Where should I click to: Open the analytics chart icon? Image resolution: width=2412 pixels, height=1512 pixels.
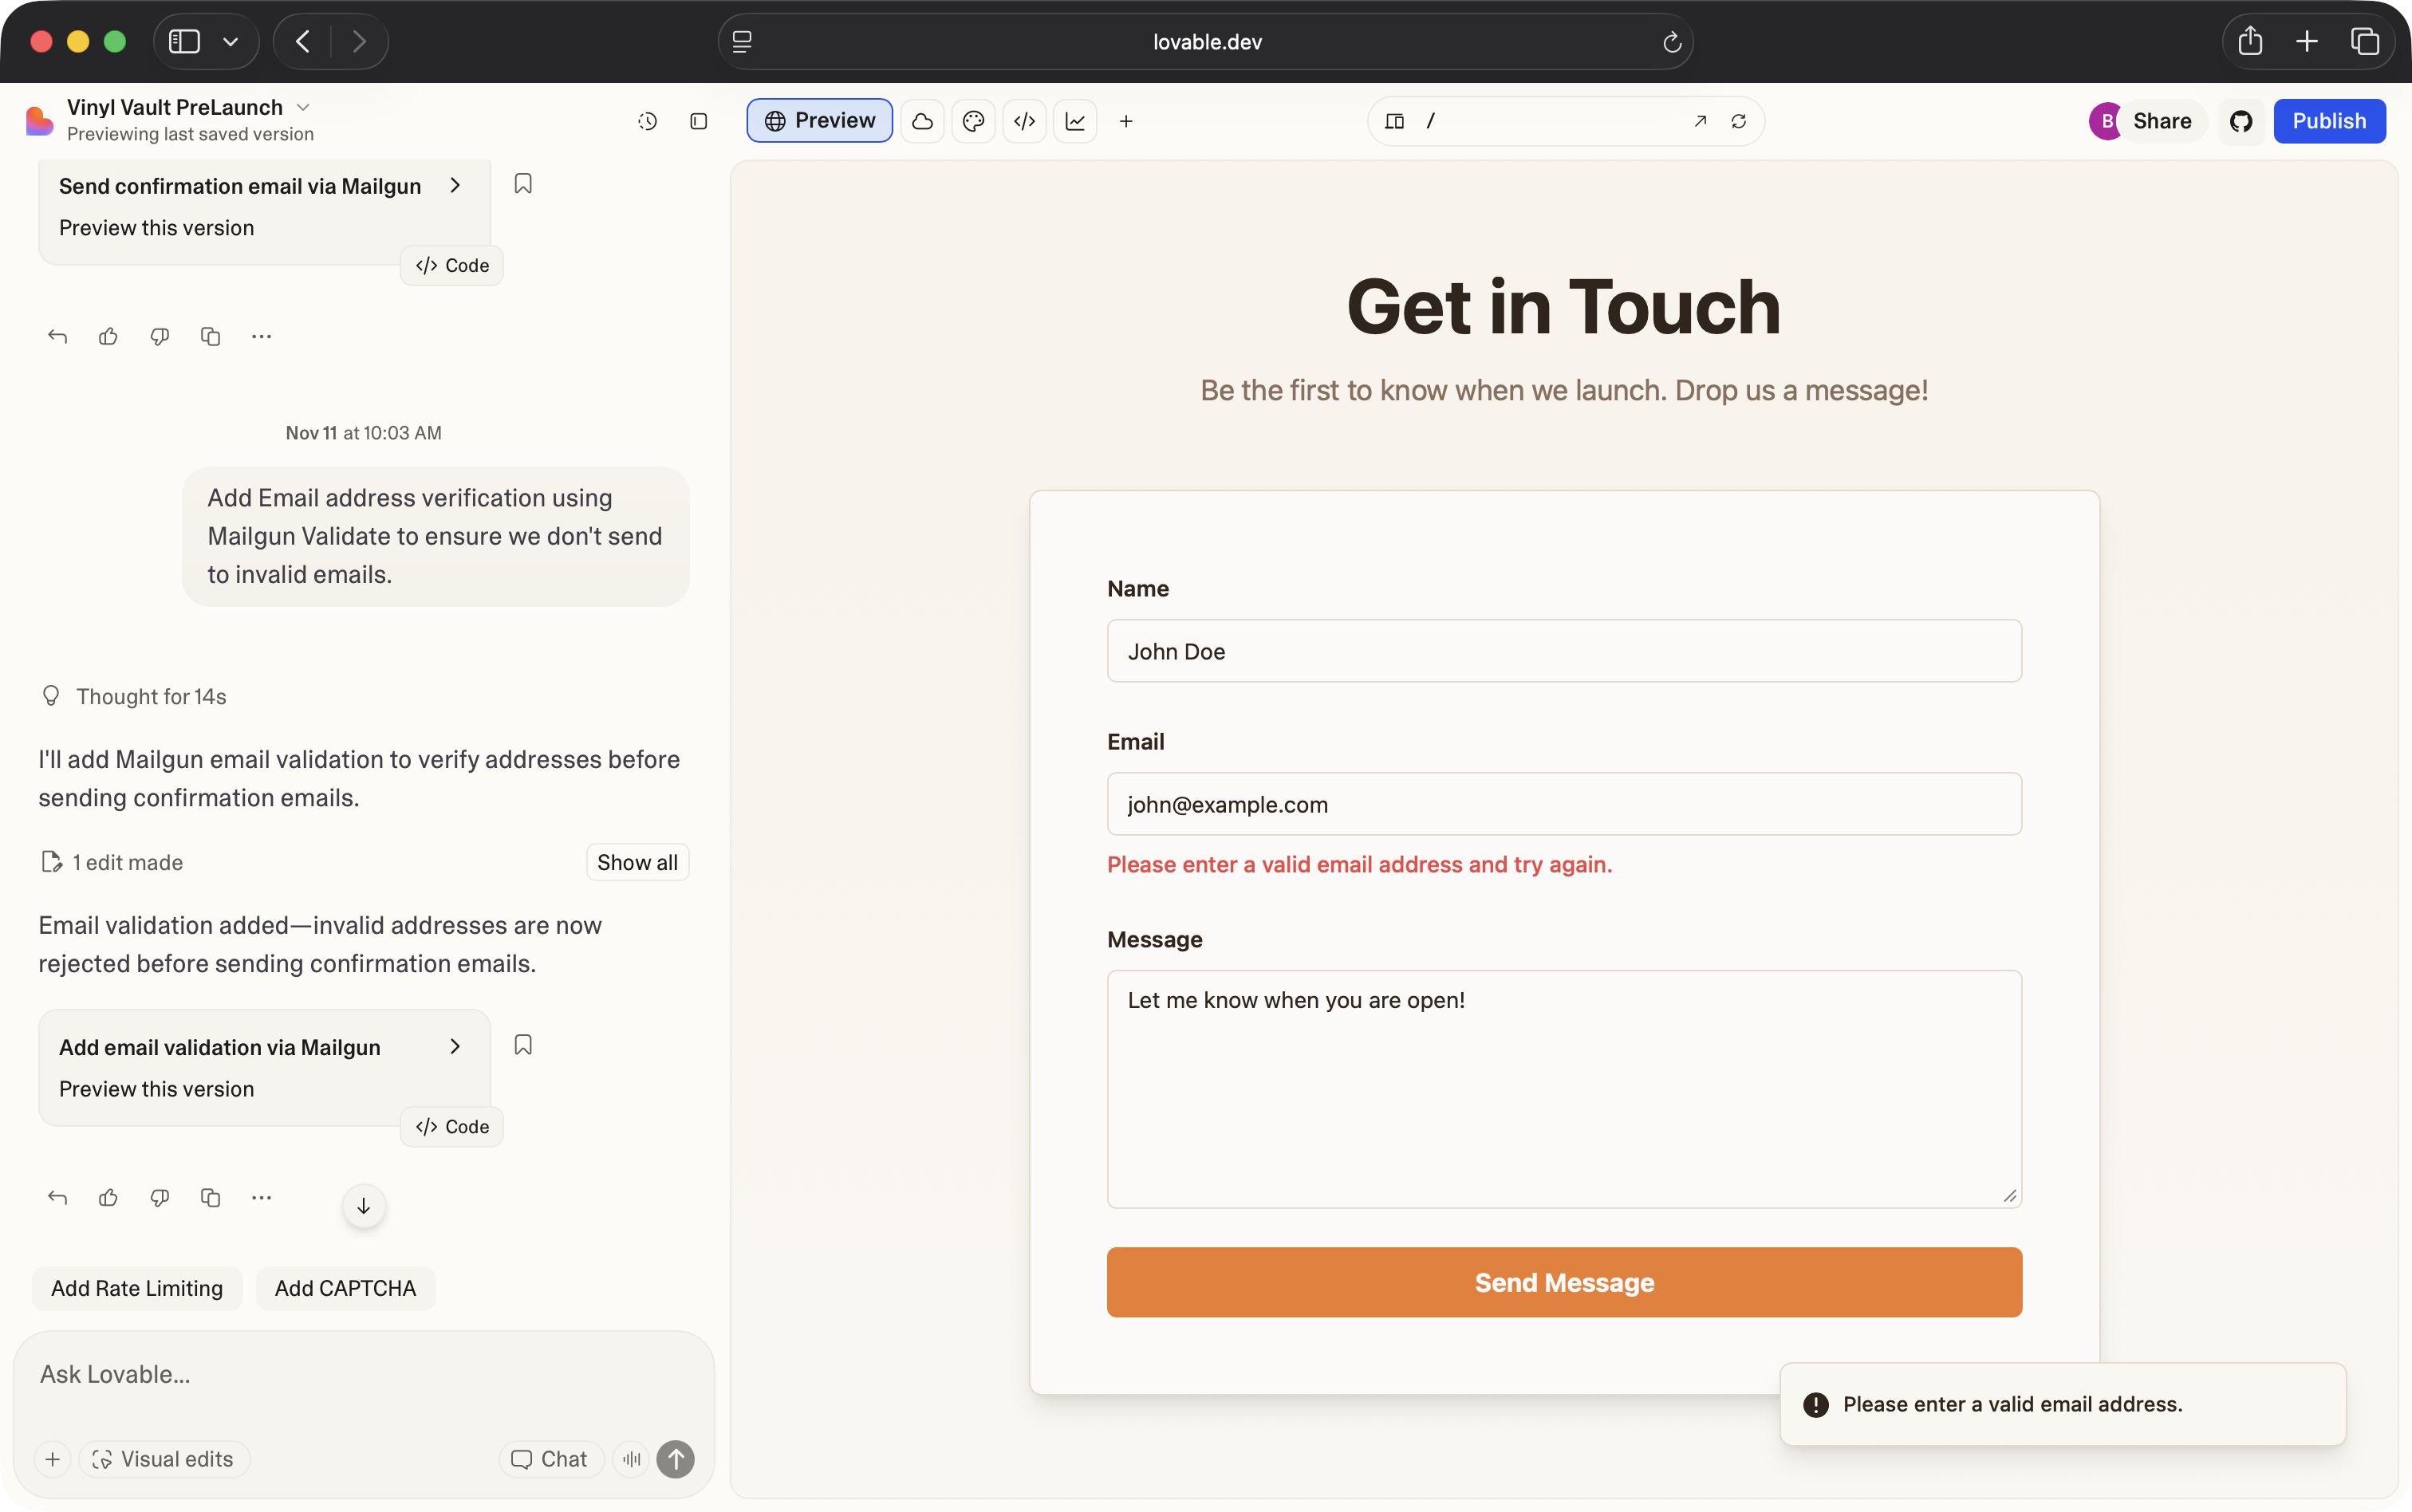pyautogui.click(x=1075, y=121)
